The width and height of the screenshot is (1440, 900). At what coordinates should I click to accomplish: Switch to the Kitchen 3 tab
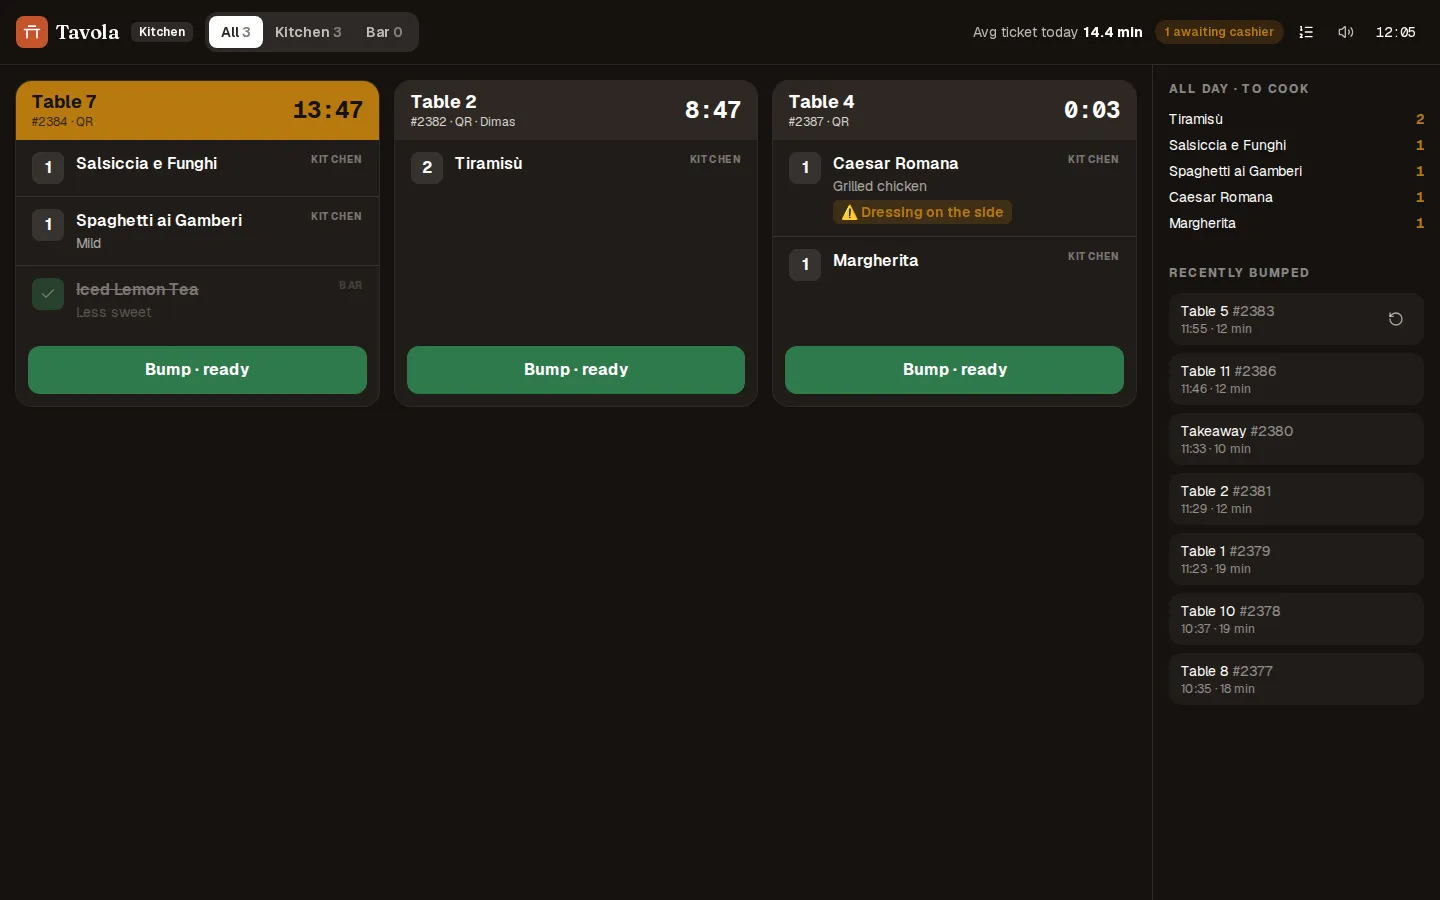coord(308,32)
